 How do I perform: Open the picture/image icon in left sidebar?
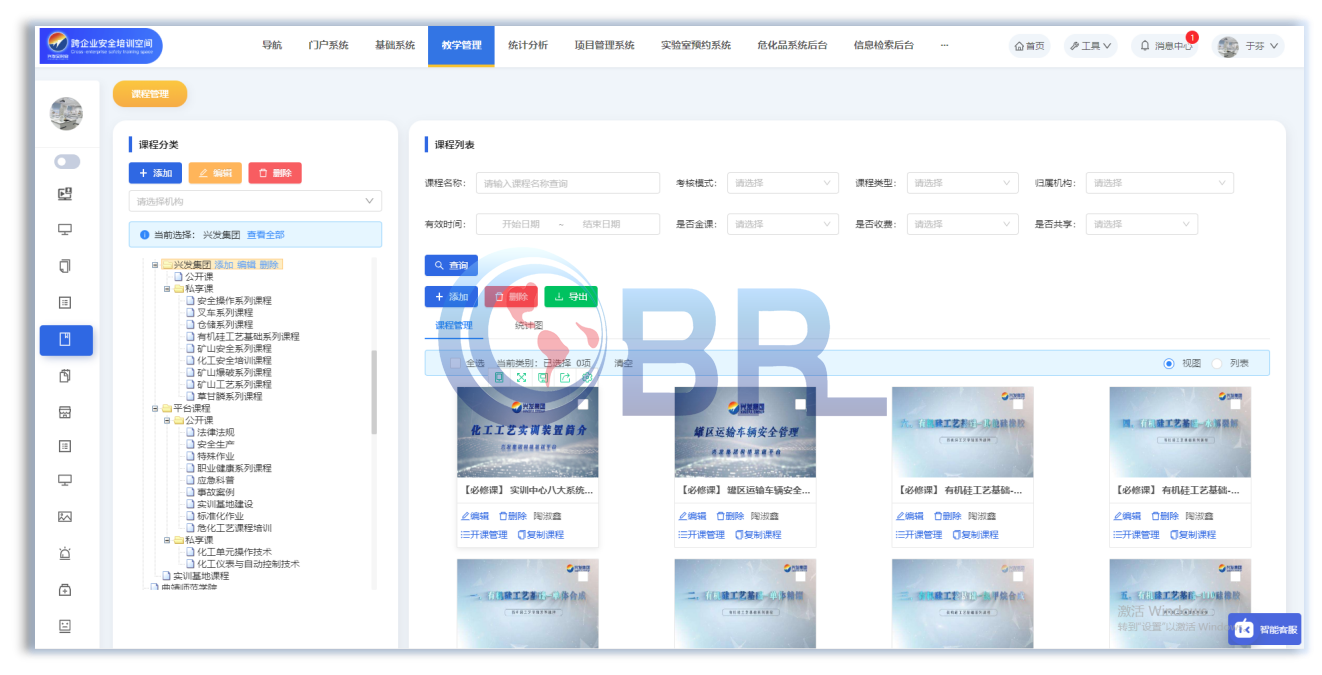click(x=65, y=517)
